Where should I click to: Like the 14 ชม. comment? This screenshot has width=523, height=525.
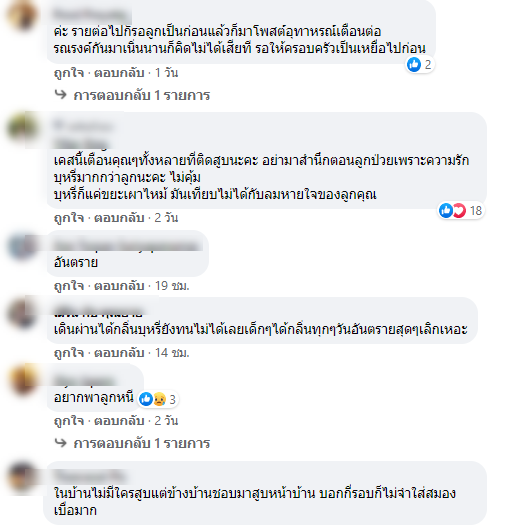(69, 353)
